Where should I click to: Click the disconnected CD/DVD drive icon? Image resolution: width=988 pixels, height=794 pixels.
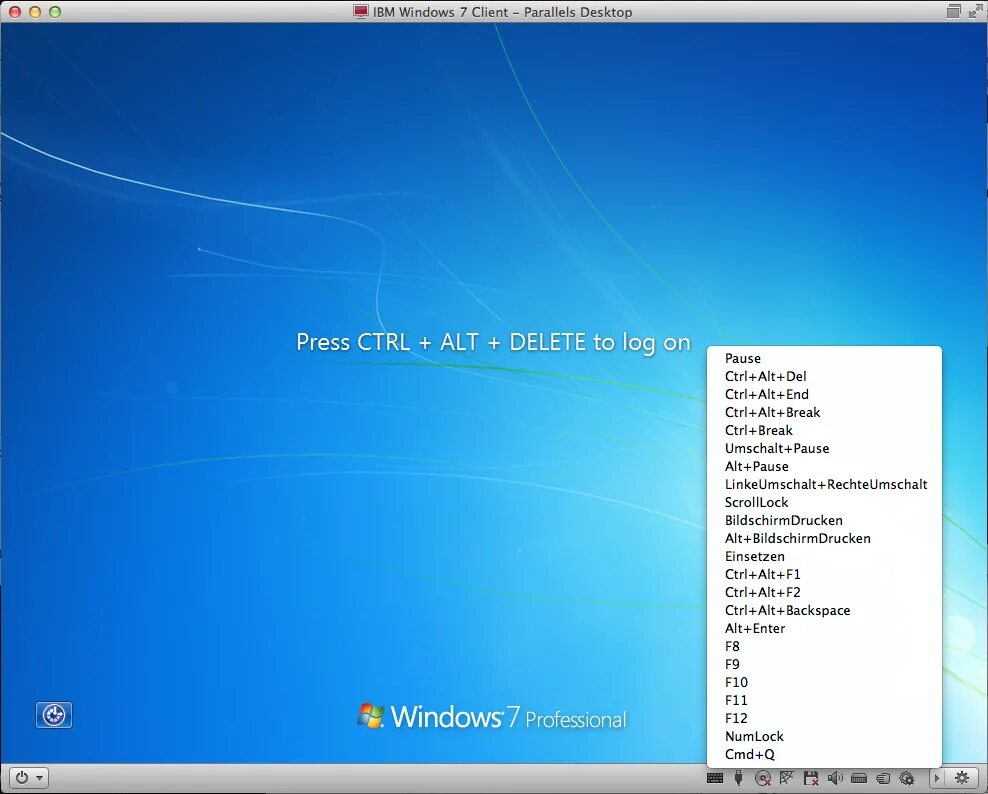tap(763, 778)
